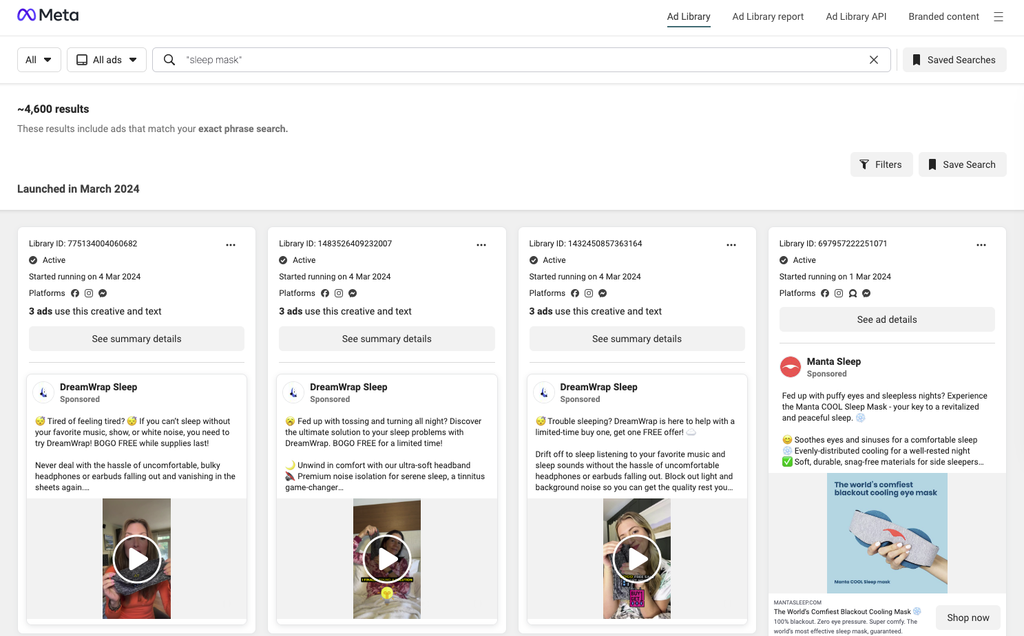Expand the All country dropdown
Image resolution: width=1024 pixels, height=636 pixels.
[39, 59]
